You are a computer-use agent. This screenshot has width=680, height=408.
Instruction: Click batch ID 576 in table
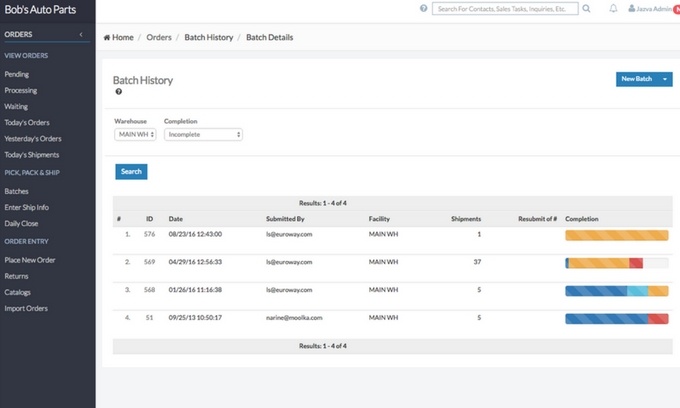point(149,234)
